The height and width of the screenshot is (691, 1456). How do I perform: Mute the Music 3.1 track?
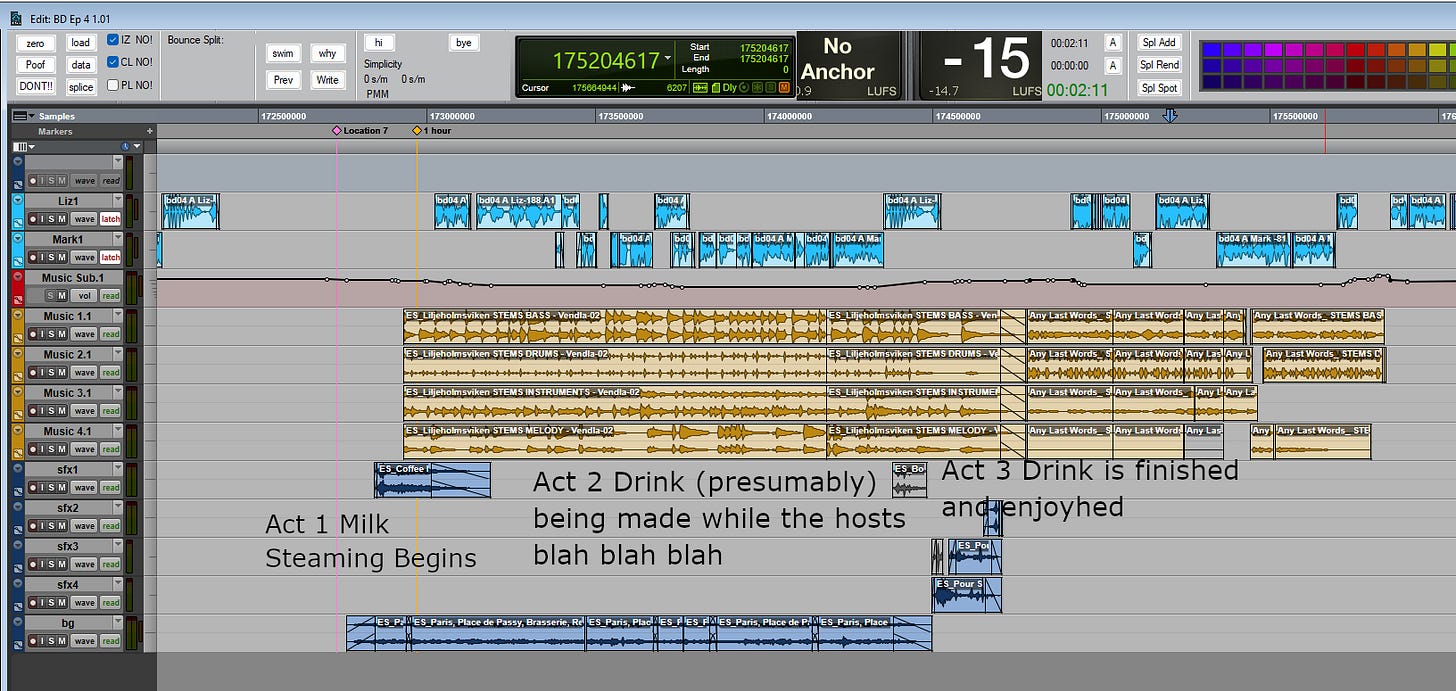62,411
